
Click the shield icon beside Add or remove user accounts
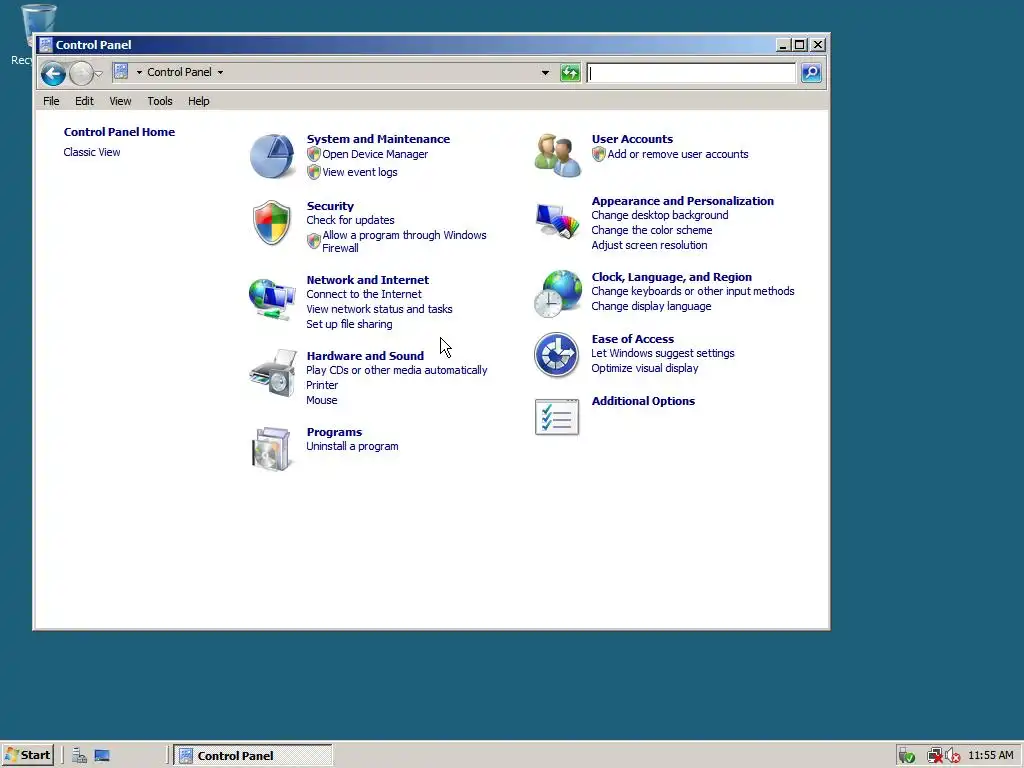coord(598,154)
